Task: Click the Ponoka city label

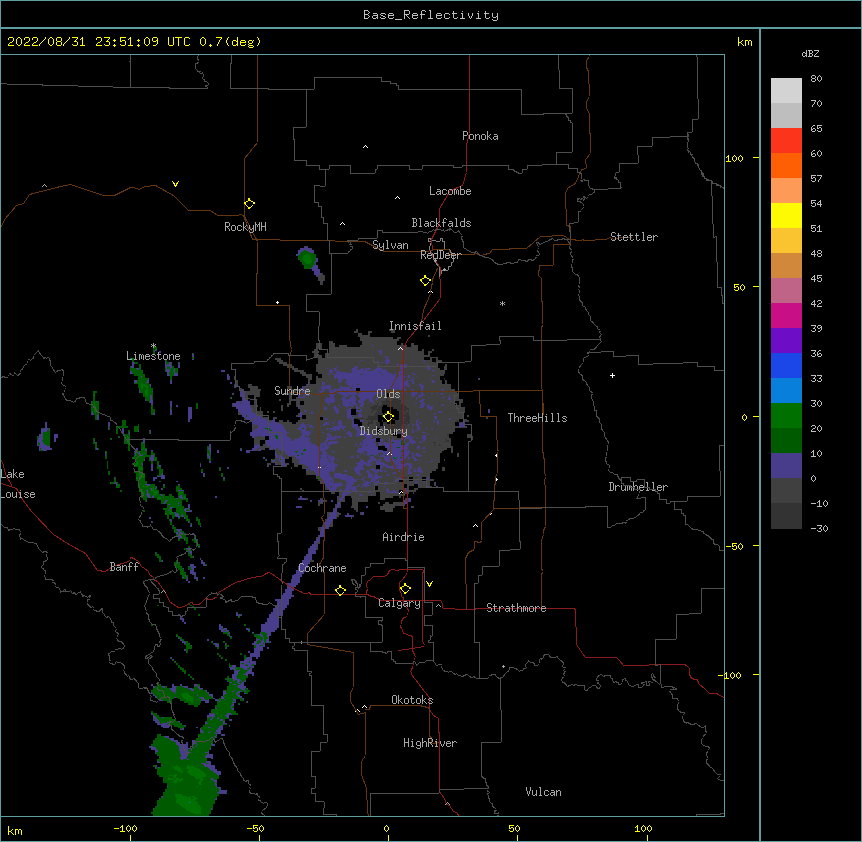Action: (x=480, y=136)
